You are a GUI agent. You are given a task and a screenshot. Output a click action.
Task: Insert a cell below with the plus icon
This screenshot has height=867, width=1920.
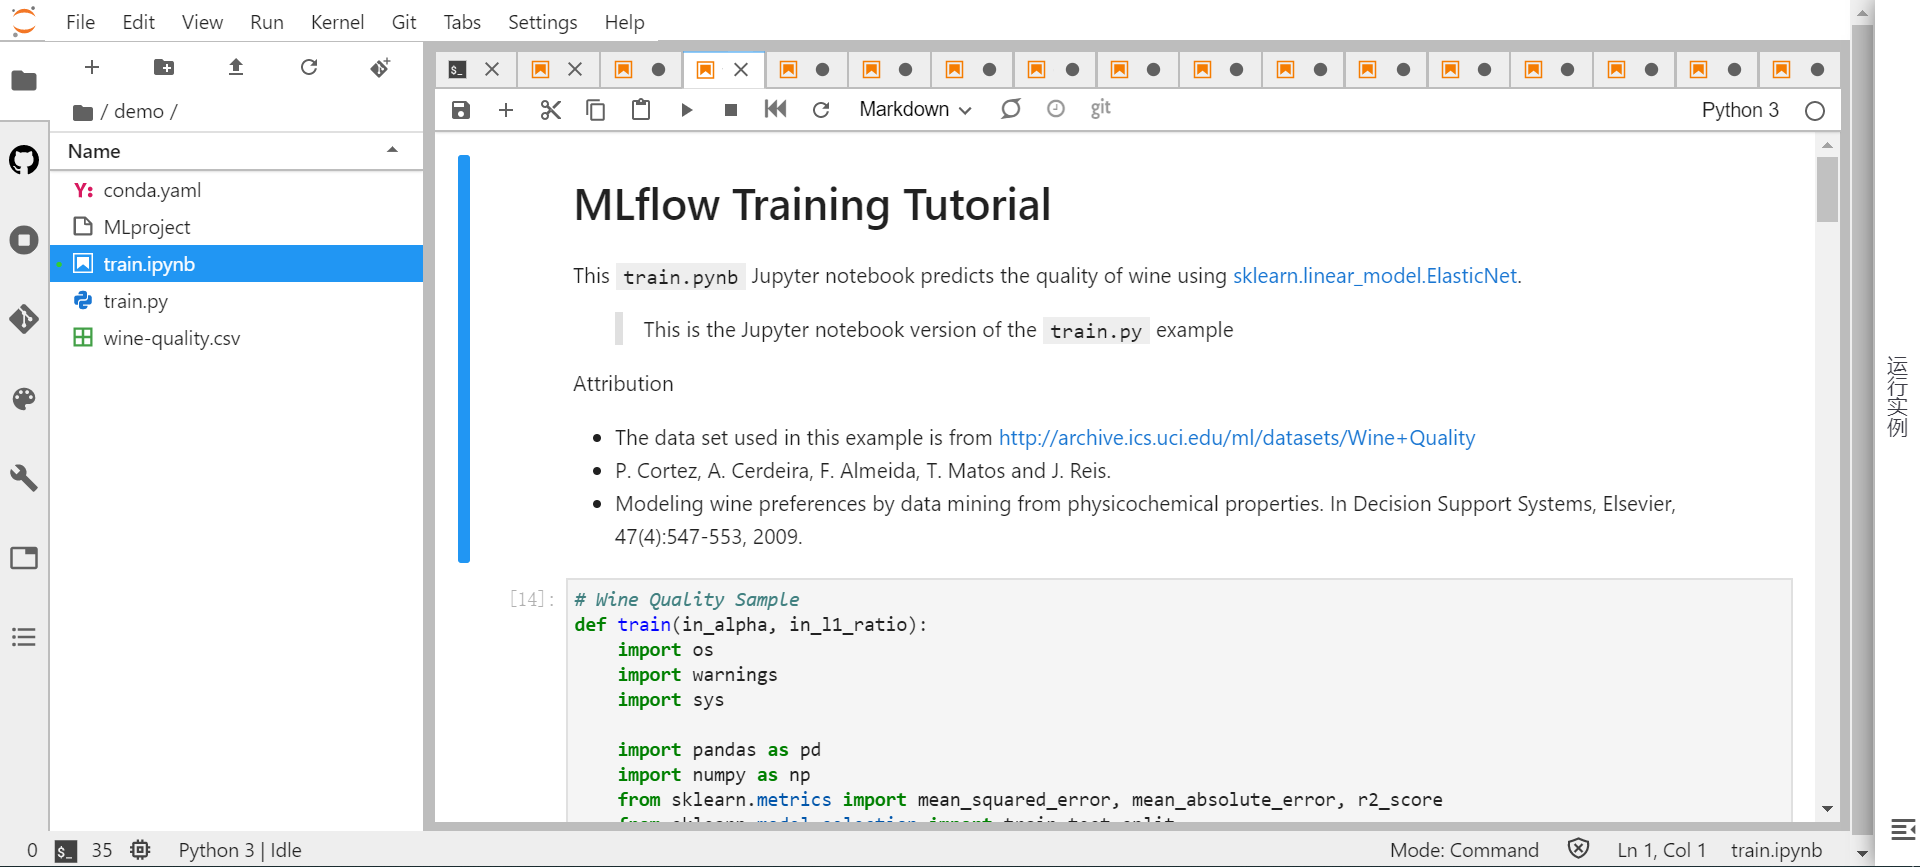[506, 110]
